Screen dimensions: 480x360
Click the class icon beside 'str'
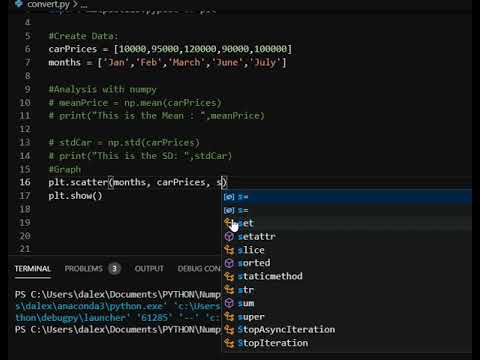[229, 290]
